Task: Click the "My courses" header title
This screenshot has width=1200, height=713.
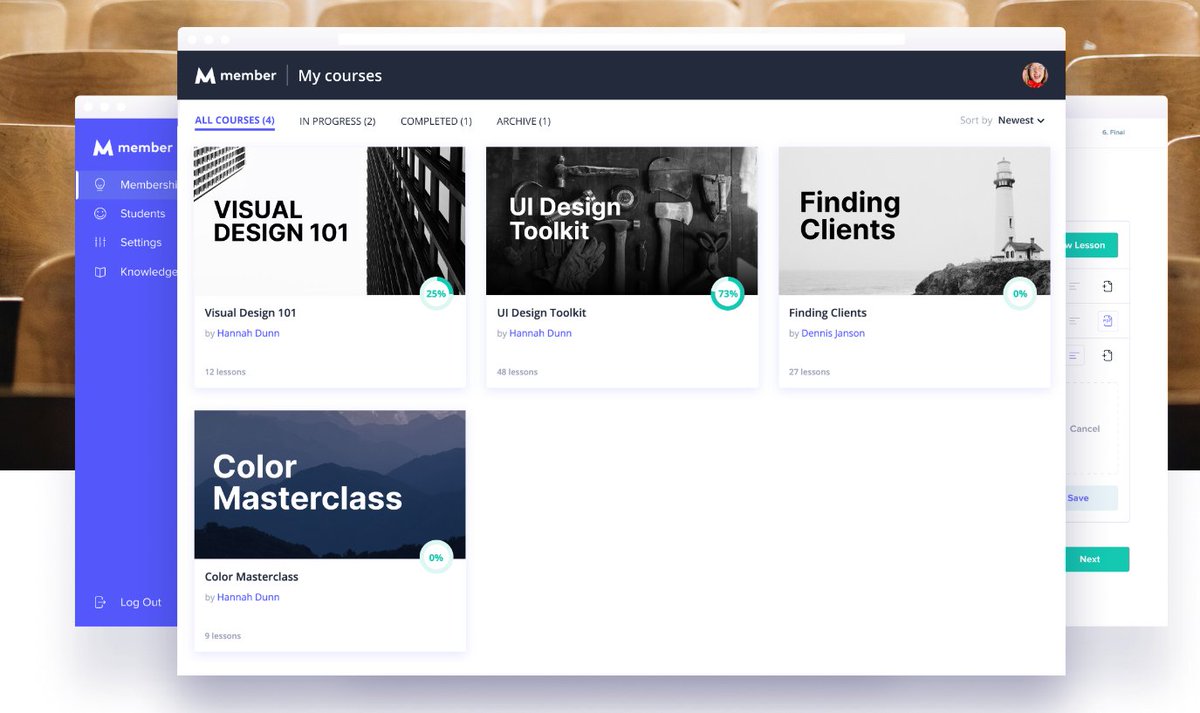Action: coord(340,76)
